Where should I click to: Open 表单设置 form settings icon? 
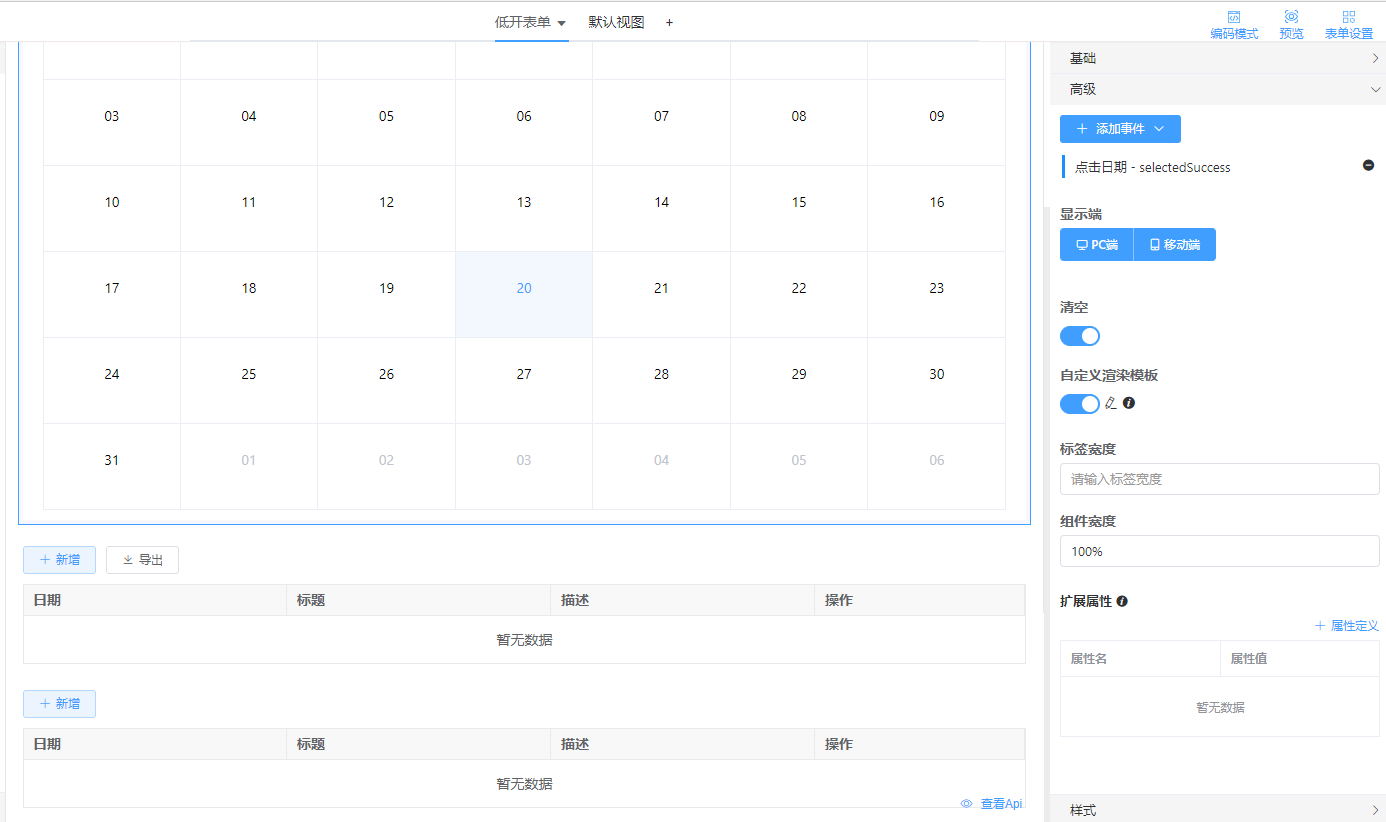click(1349, 17)
